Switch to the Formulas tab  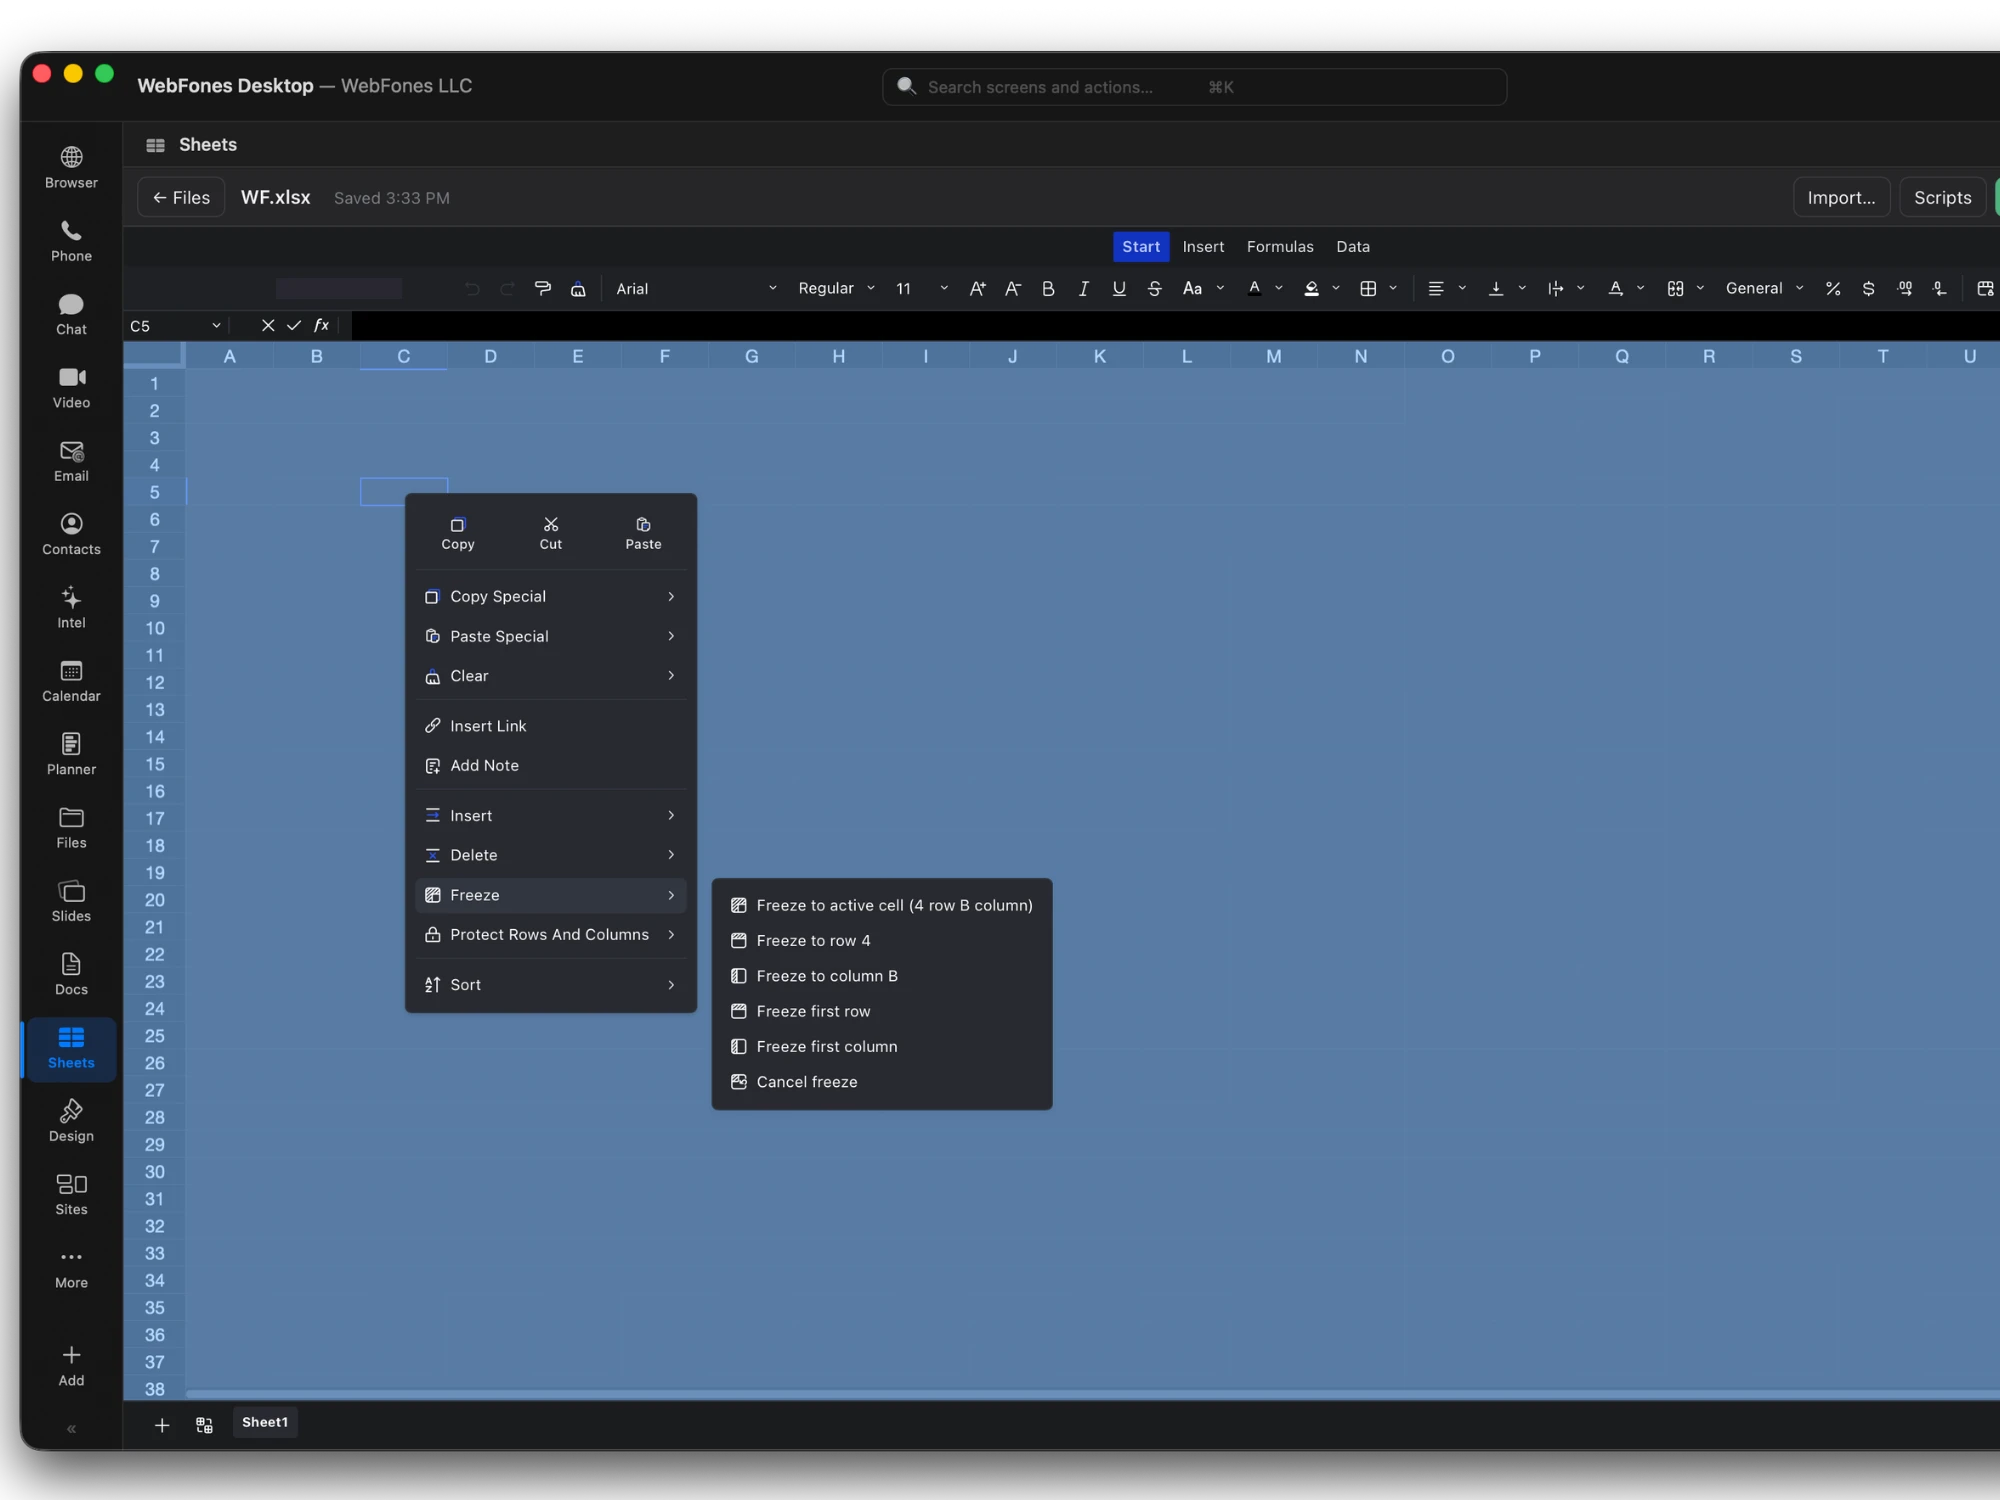[x=1280, y=247]
